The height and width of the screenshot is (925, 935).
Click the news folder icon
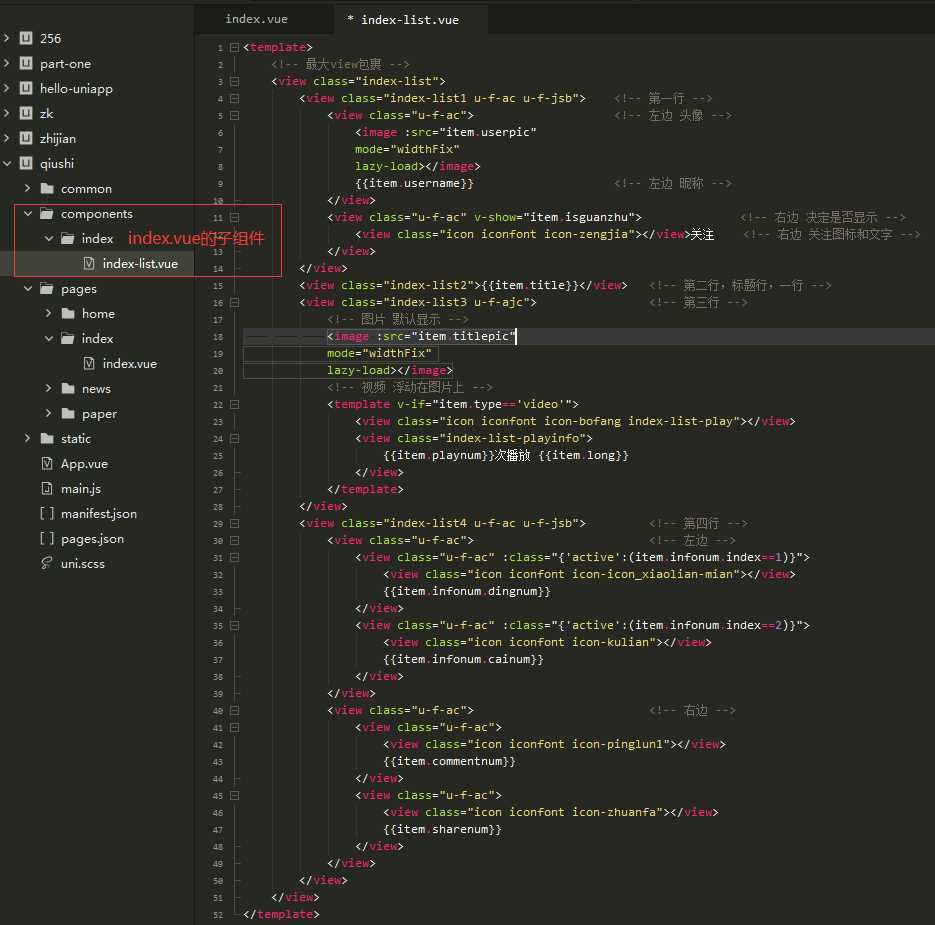pos(68,389)
